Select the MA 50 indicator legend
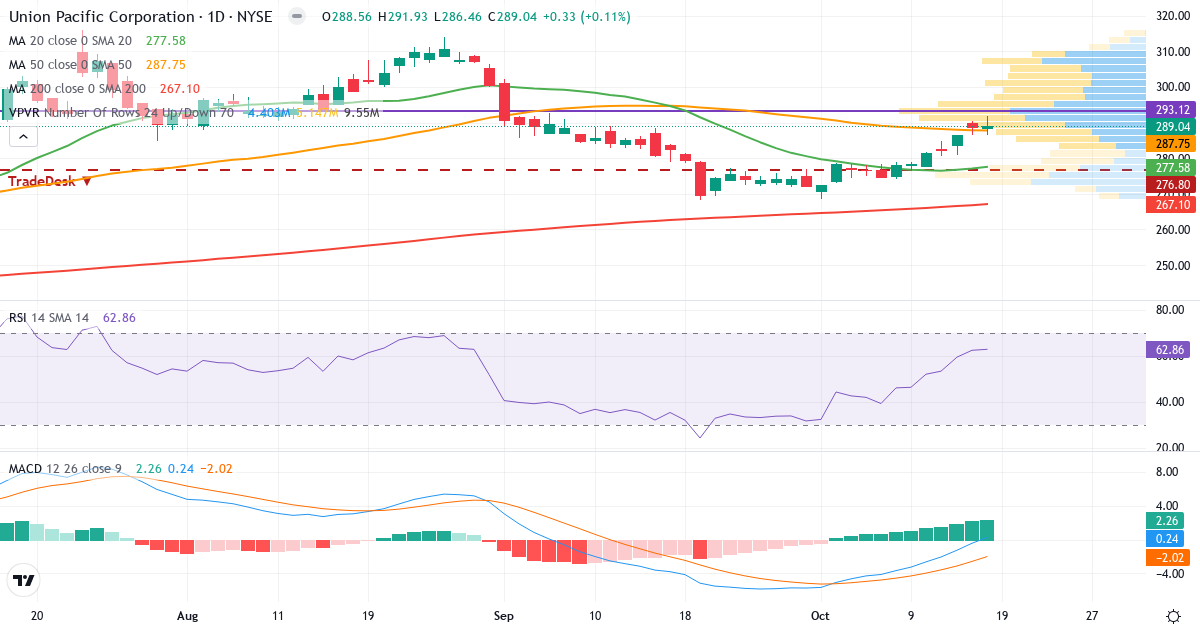Image resolution: width=1200 pixels, height=630 pixels. tap(97, 64)
